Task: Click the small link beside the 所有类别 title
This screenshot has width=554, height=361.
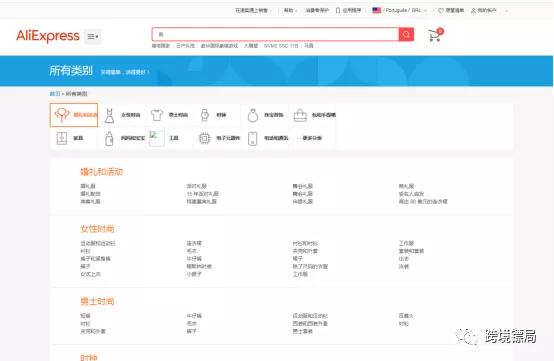Action: click(125, 72)
